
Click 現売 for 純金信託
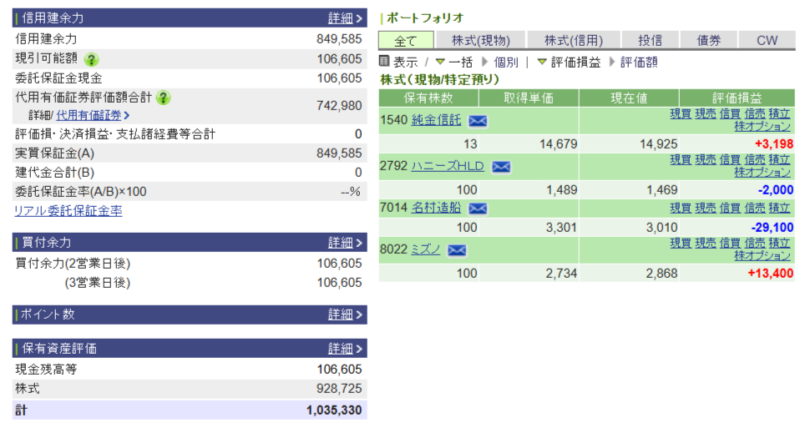point(706,114)
